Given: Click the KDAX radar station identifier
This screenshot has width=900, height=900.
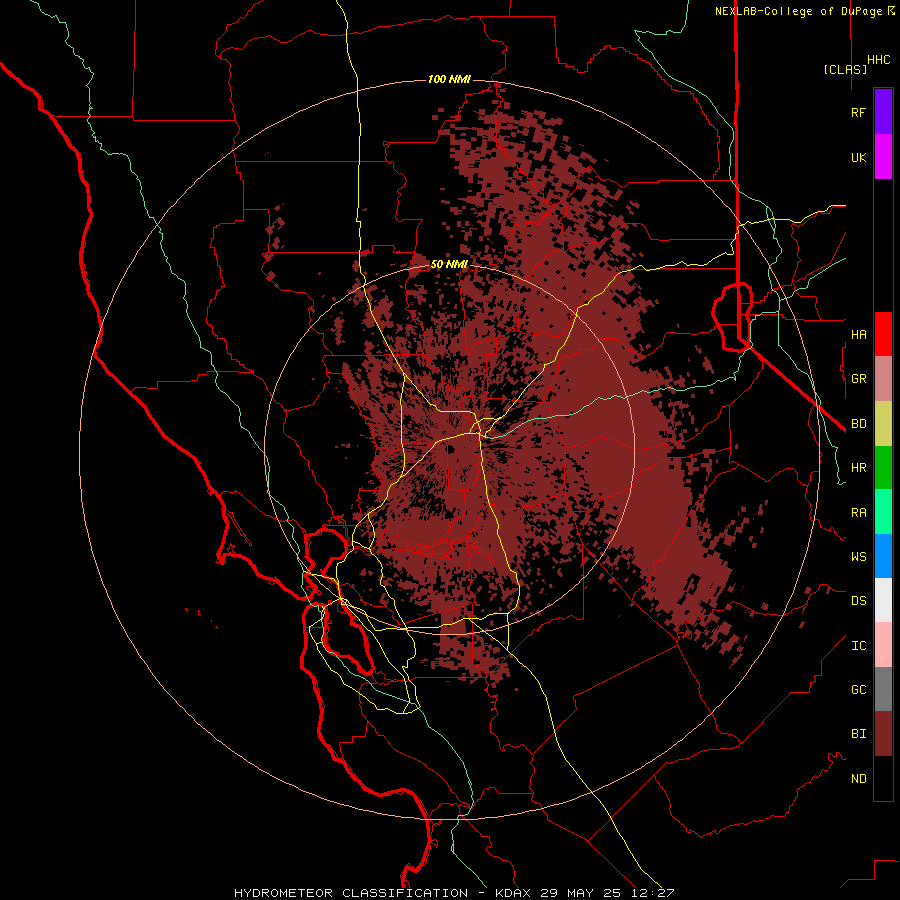Looking at the screenshot, I should pyautogui.click(x=512, y=893).
